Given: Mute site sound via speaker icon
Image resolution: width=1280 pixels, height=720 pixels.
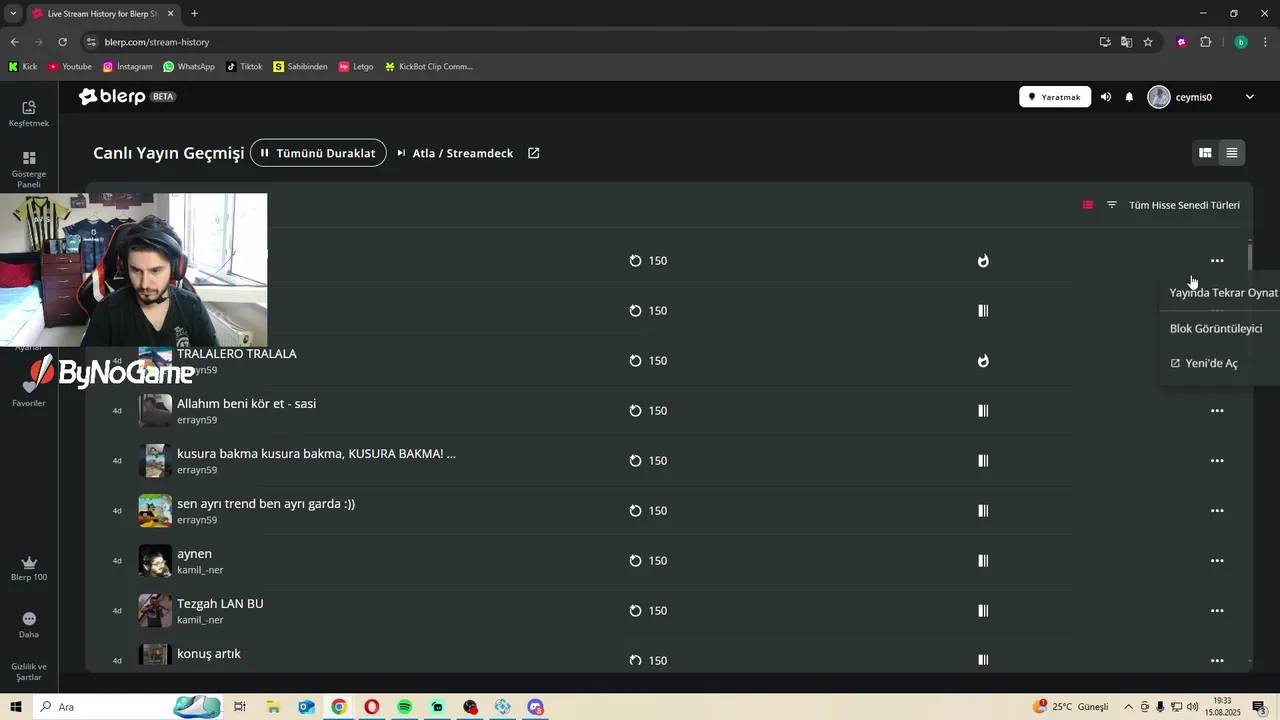Looking at the screenshot, I should (1105, 97).
